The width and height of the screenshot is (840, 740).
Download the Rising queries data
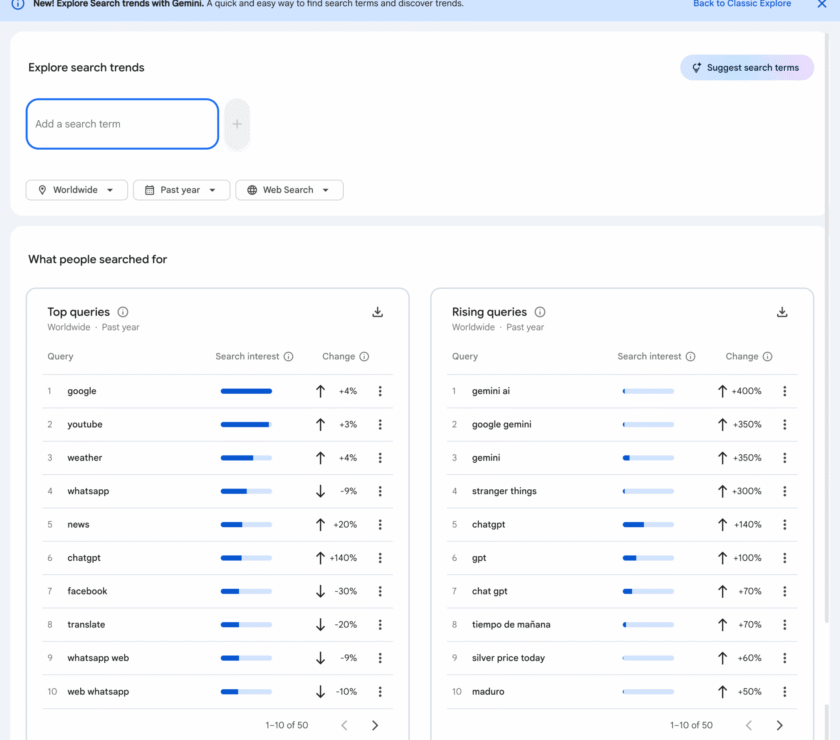[782, 312]
